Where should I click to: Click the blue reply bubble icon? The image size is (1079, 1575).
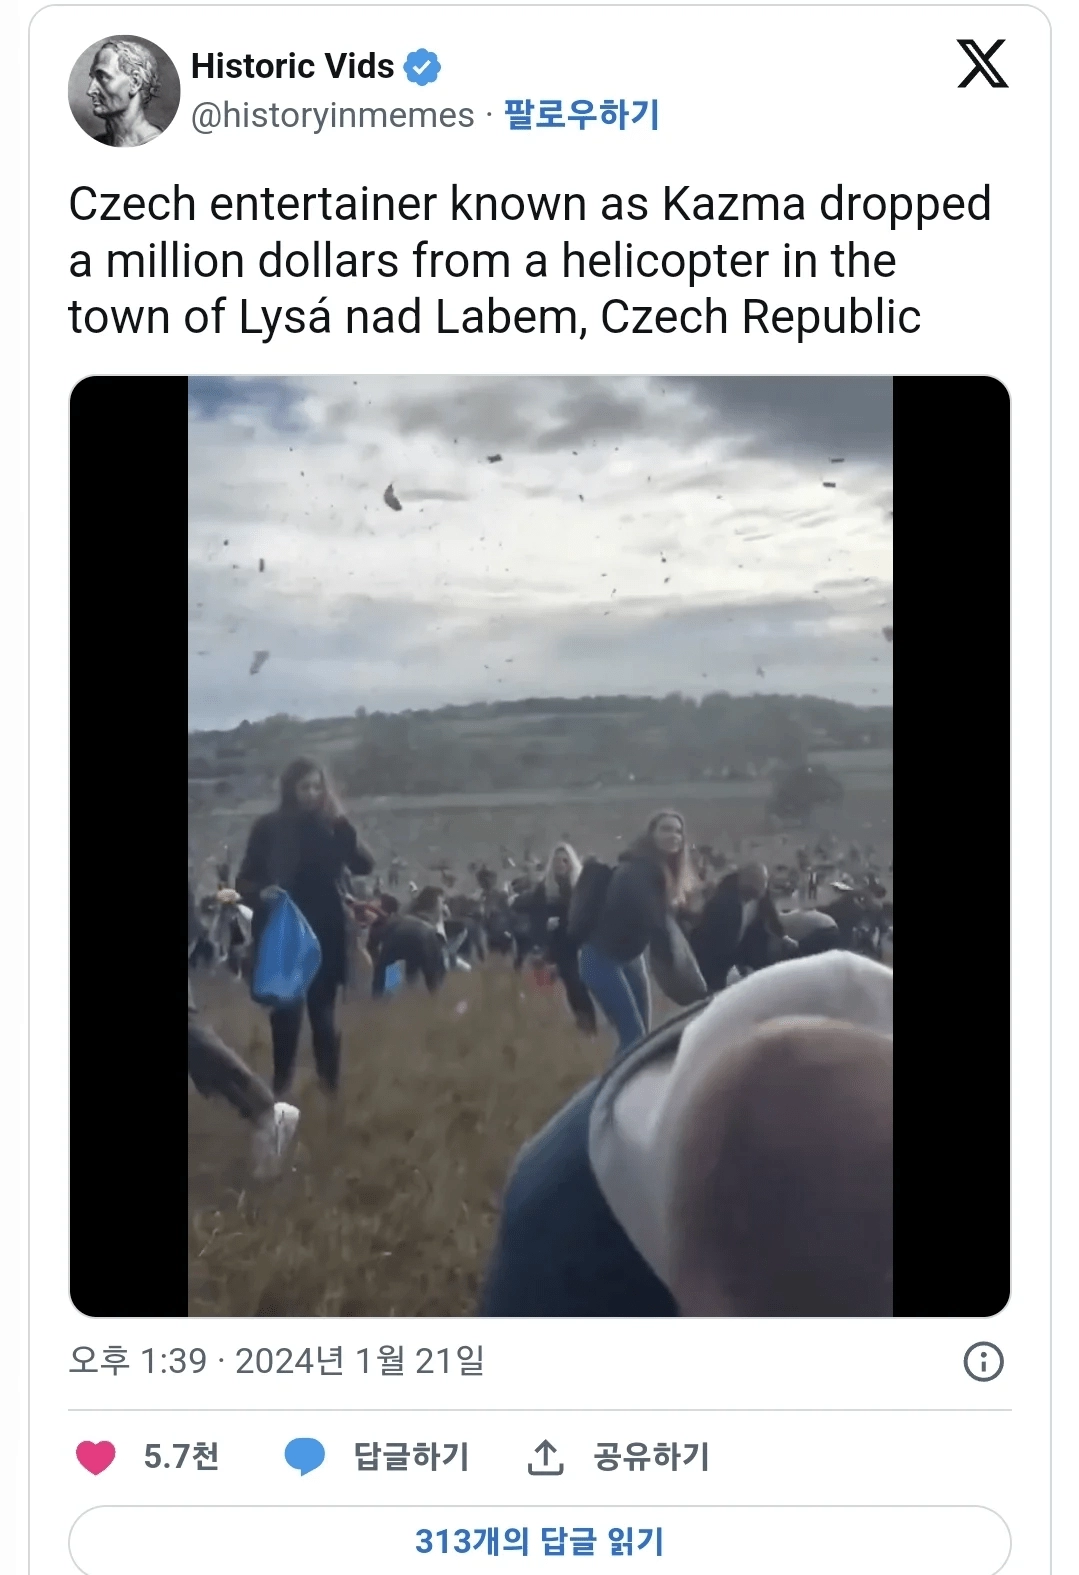click(x=305, y=1457)
